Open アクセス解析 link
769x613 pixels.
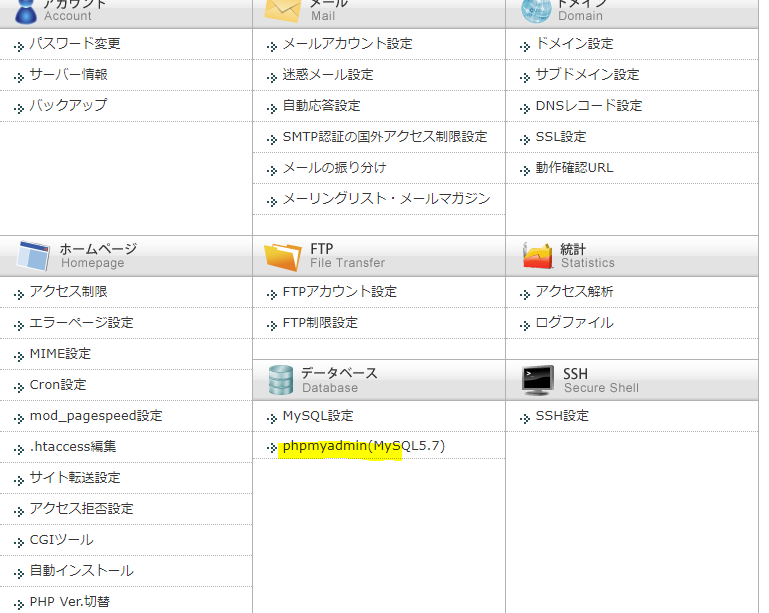coord(574,292)
